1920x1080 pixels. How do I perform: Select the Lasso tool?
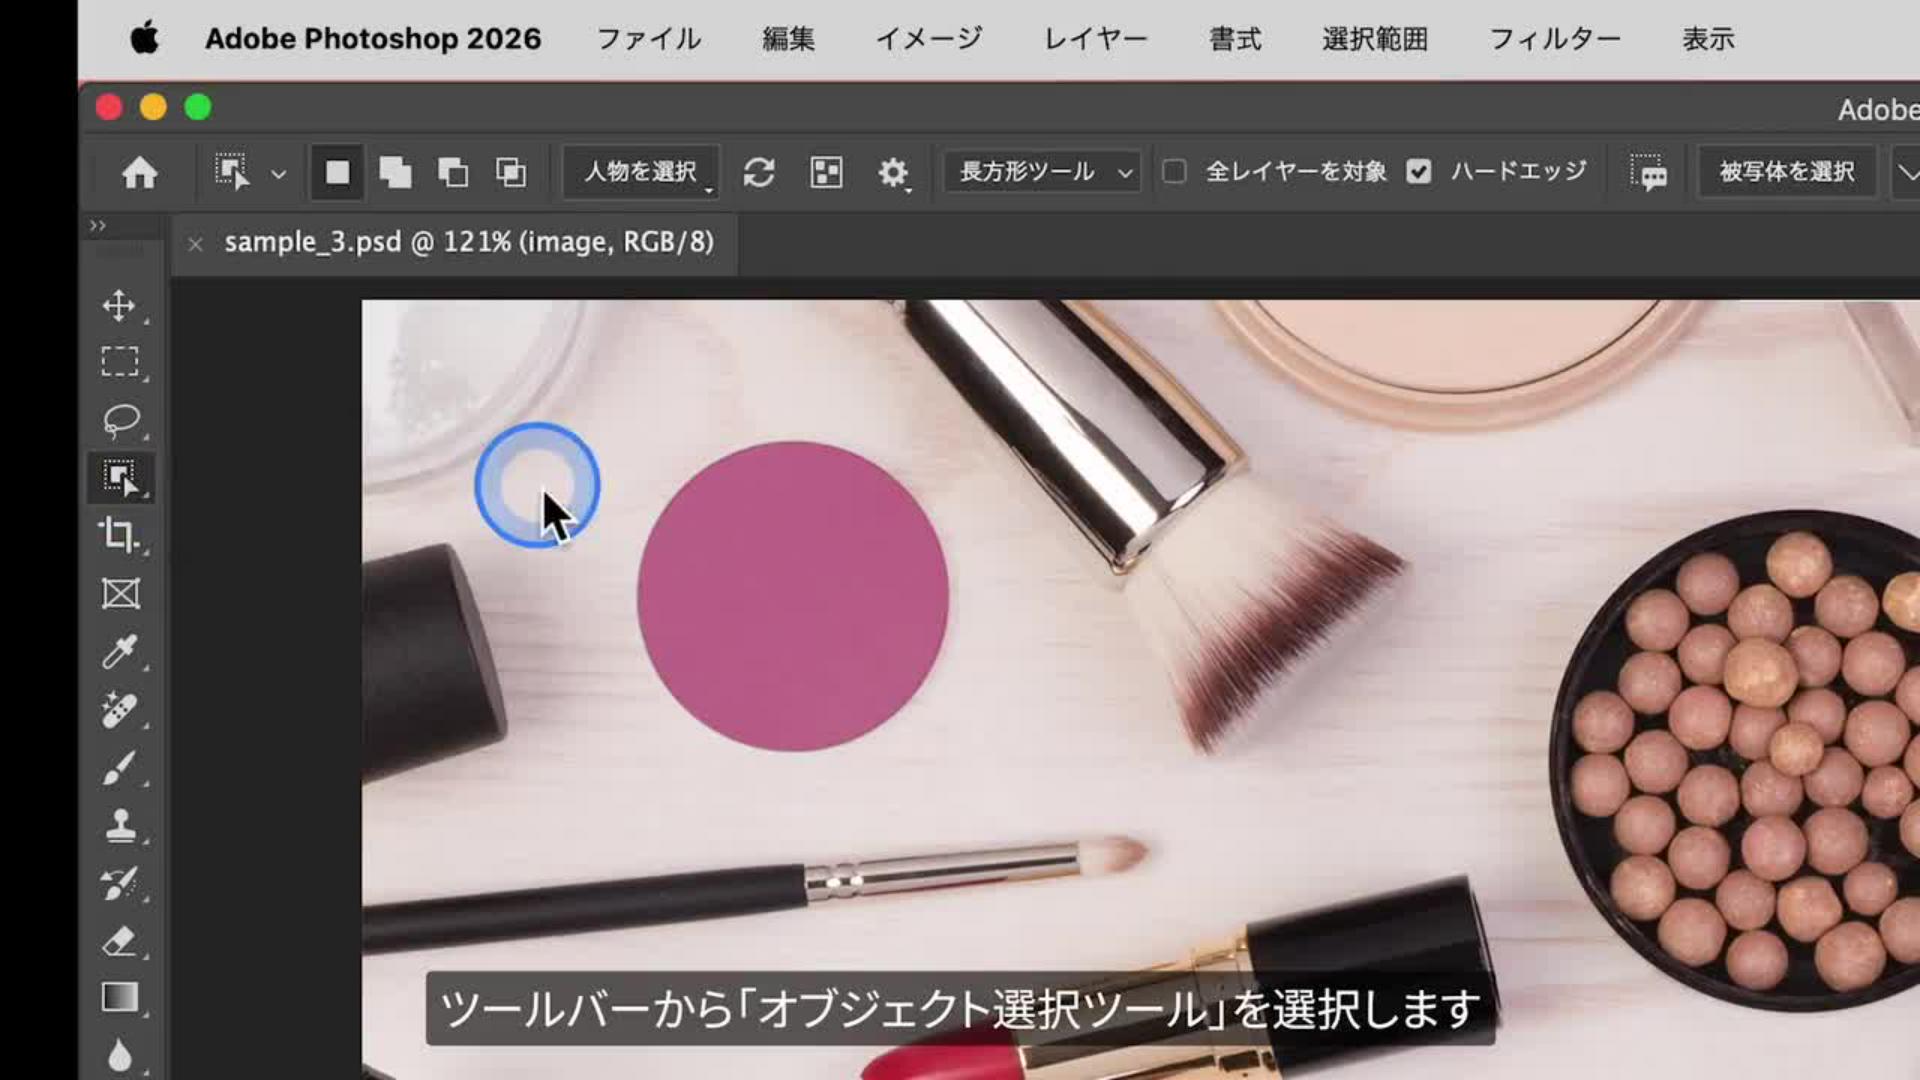coord(120,420)
